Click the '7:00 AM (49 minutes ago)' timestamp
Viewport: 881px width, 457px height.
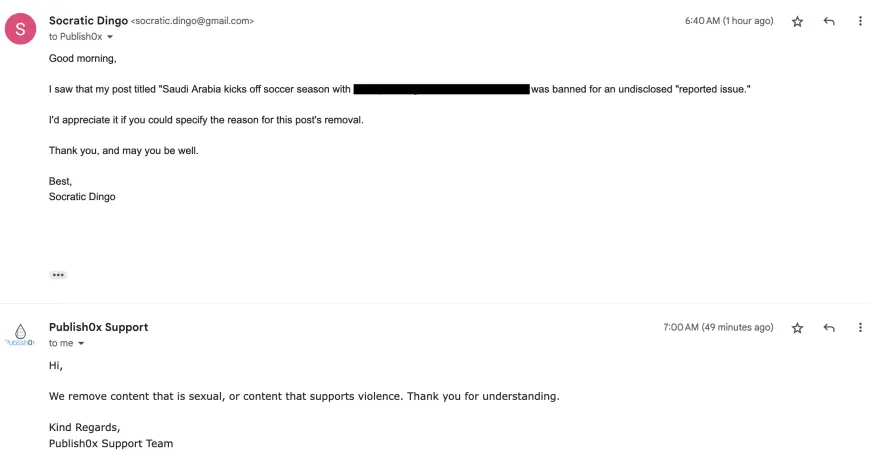[x=718, y=327]
